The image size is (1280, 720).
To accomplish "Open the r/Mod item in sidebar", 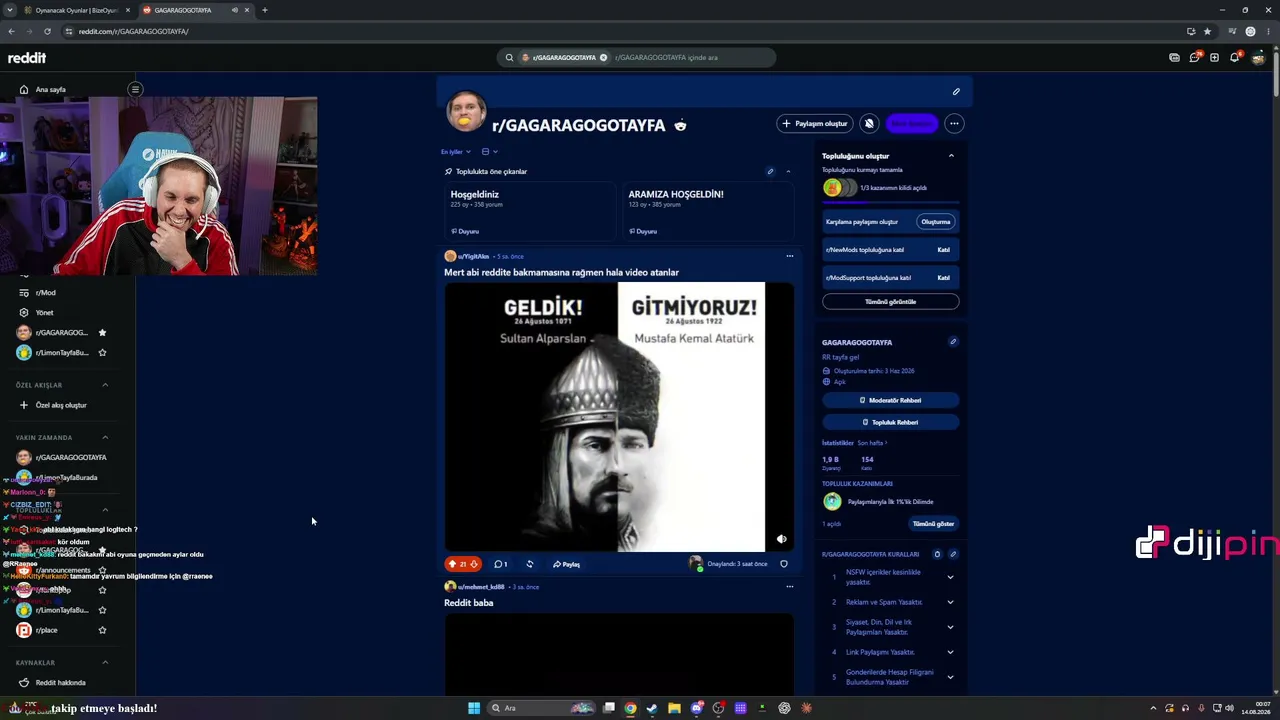I will 37,293.
